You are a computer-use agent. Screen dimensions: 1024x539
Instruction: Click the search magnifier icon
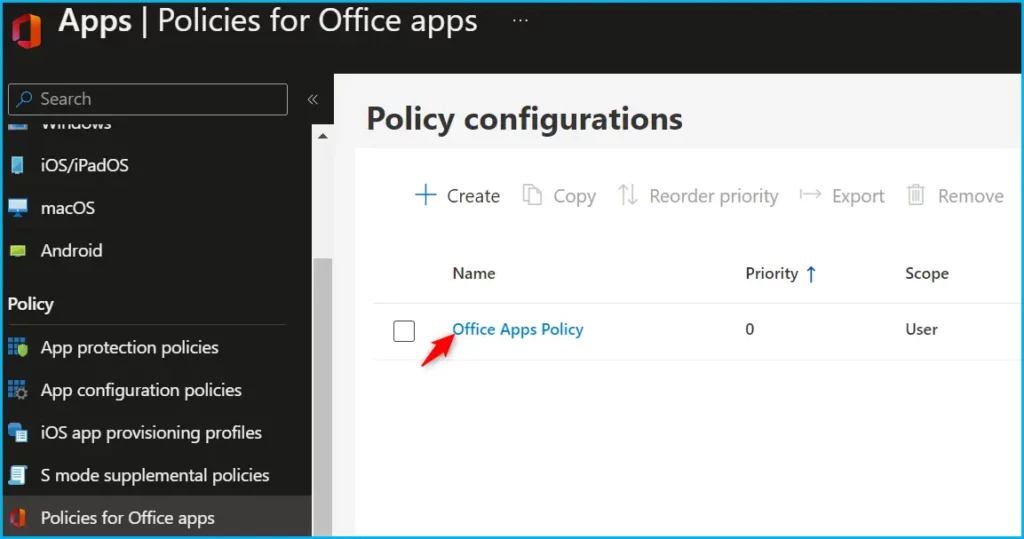[x=24, y=99]
